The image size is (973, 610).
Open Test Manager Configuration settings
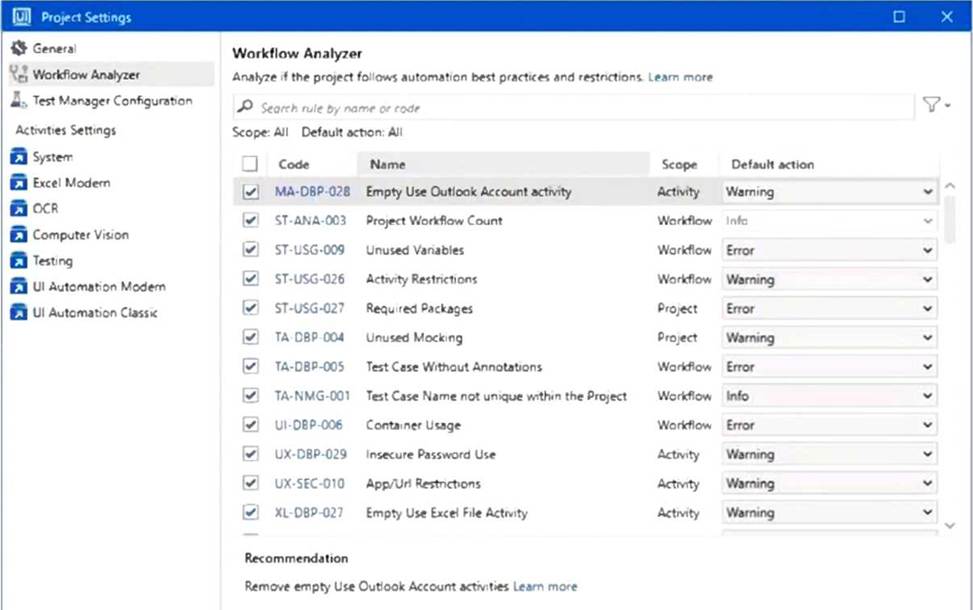112,101
